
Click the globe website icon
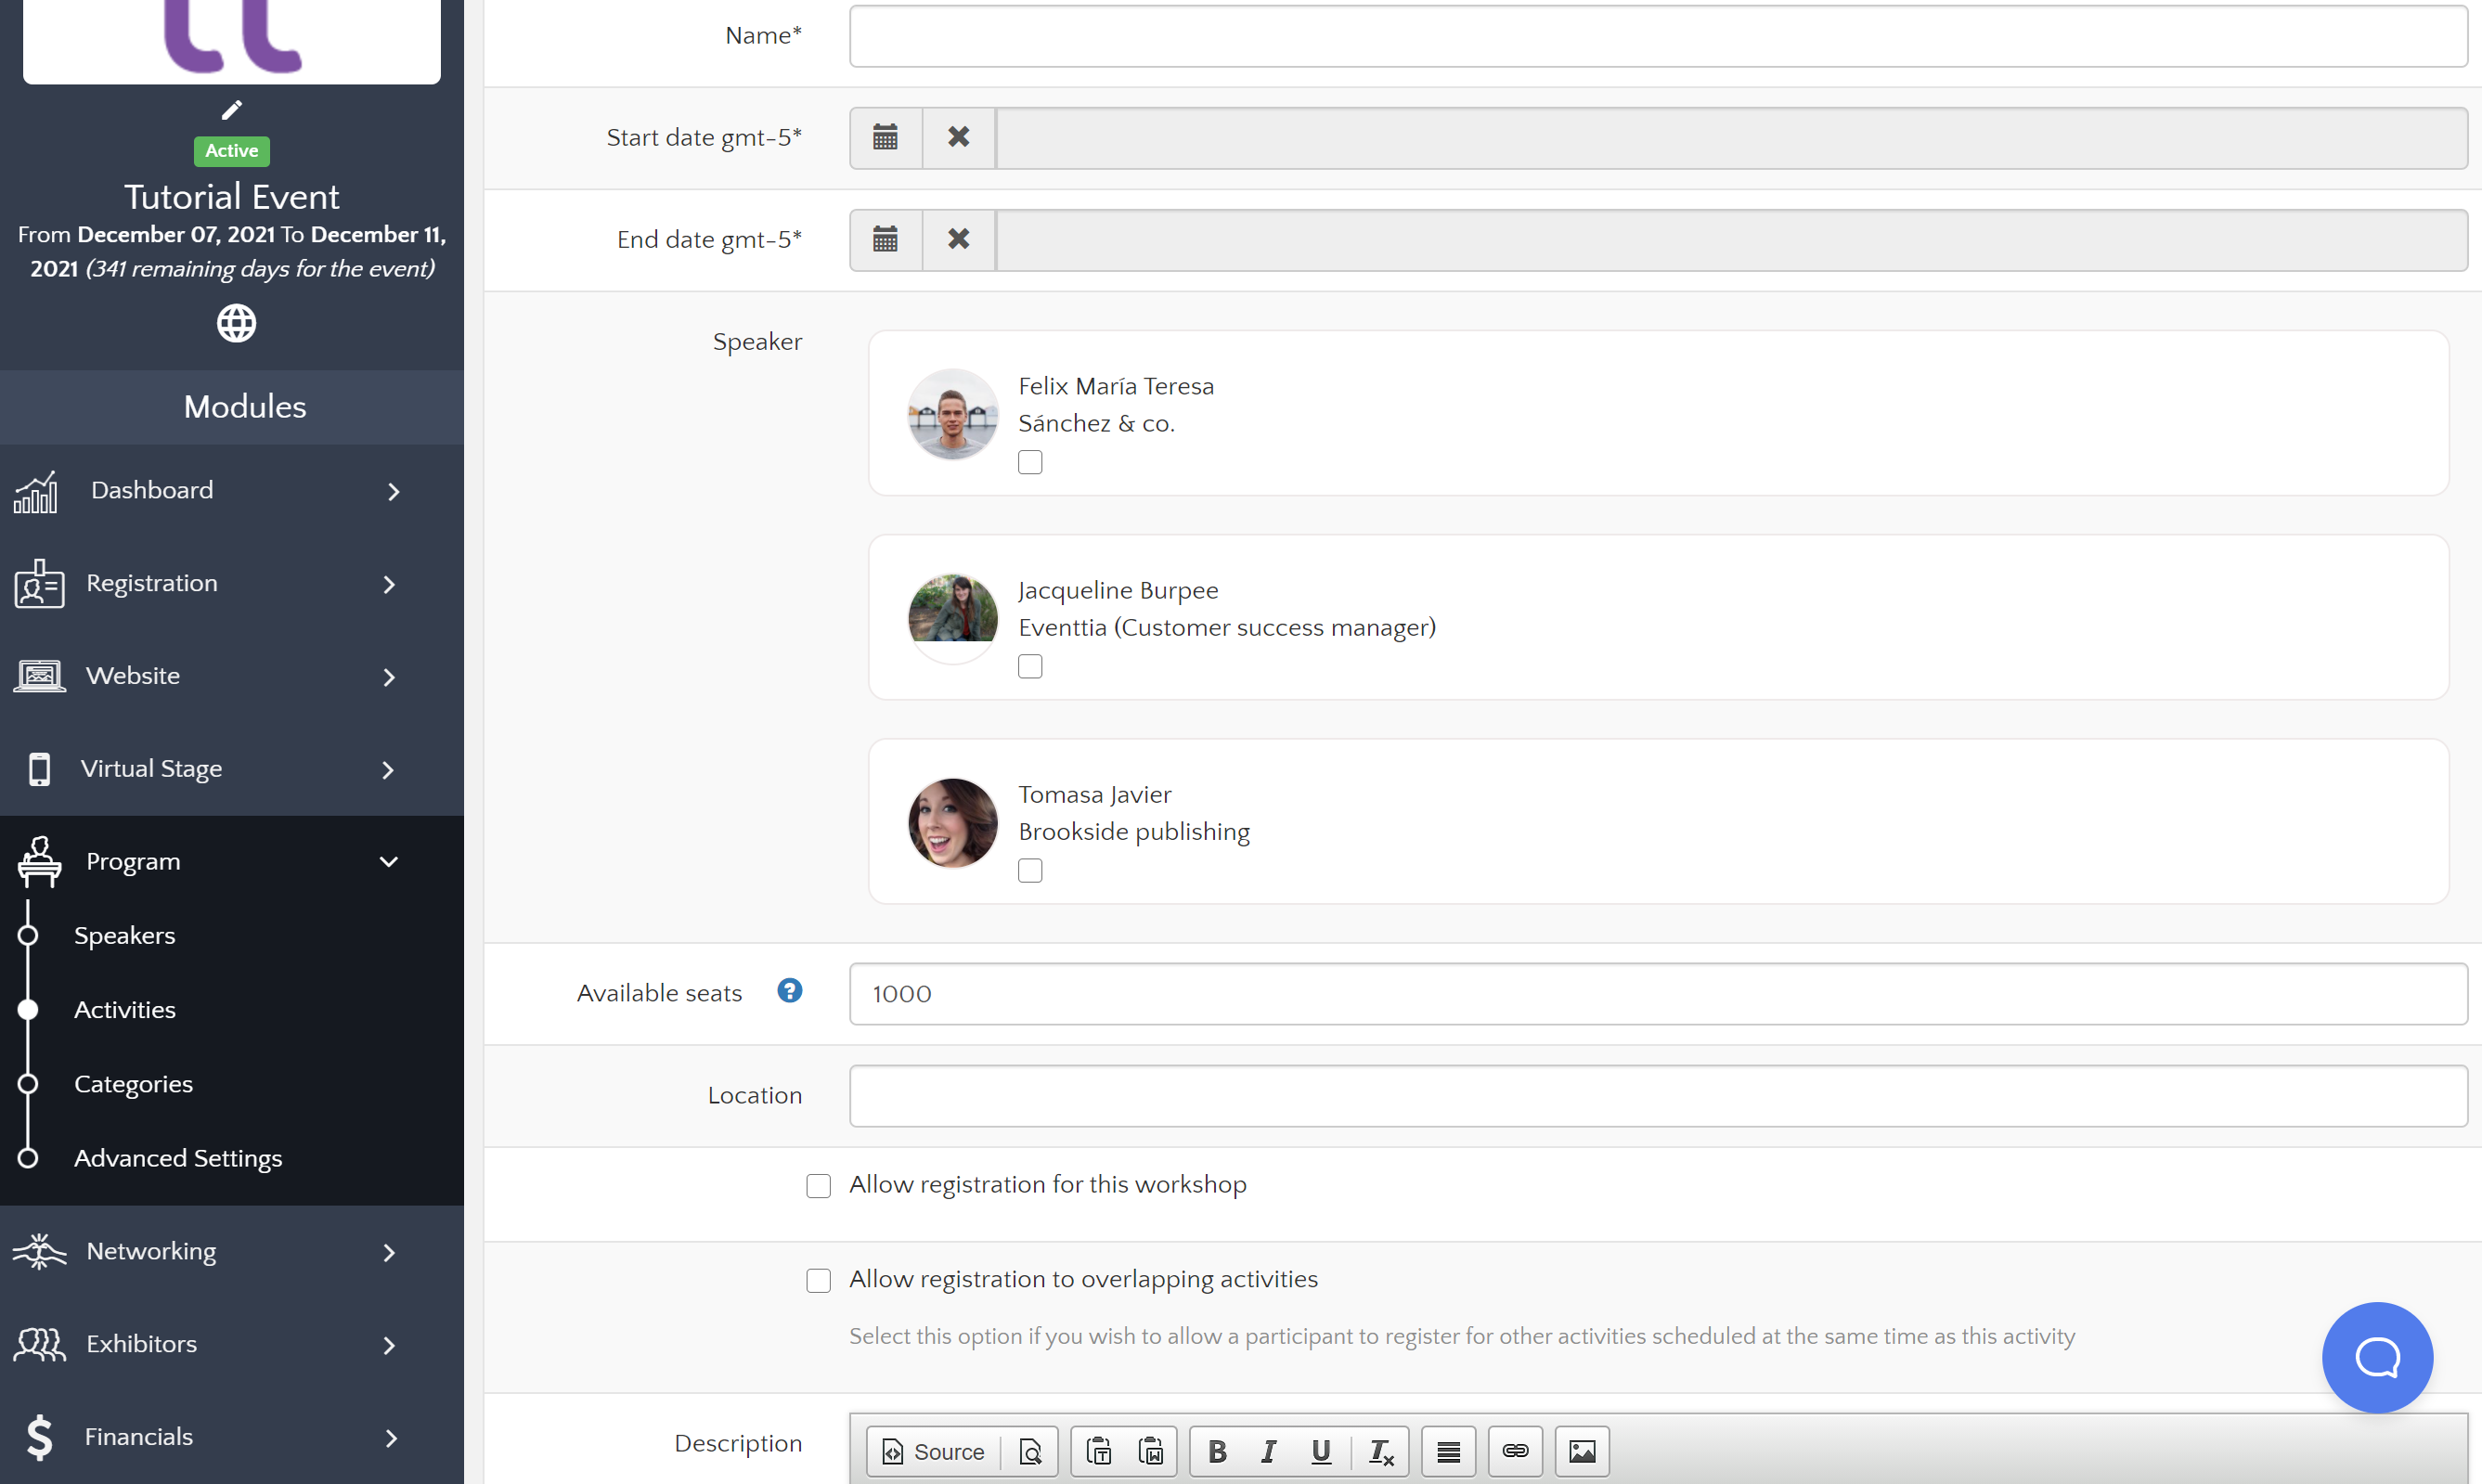coord(236,323)
